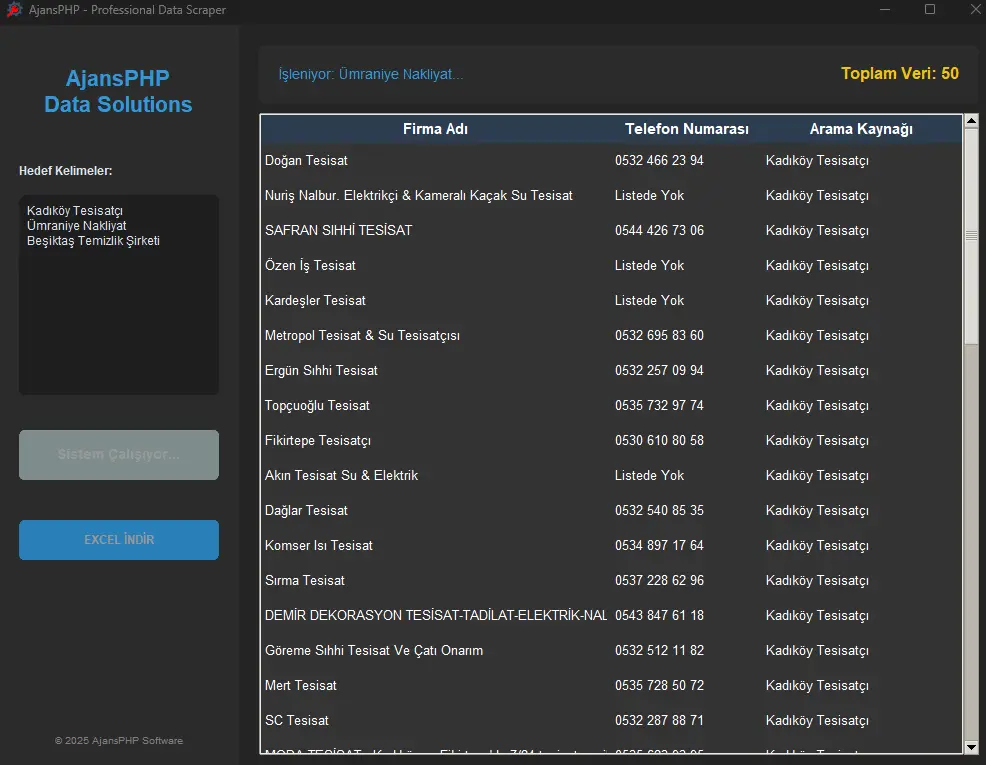The height and width of the screenshot is (765, 986).
Task: Select the SAFRAN SIHHİ TESİSAT row
Action: [x=339, y=231]
